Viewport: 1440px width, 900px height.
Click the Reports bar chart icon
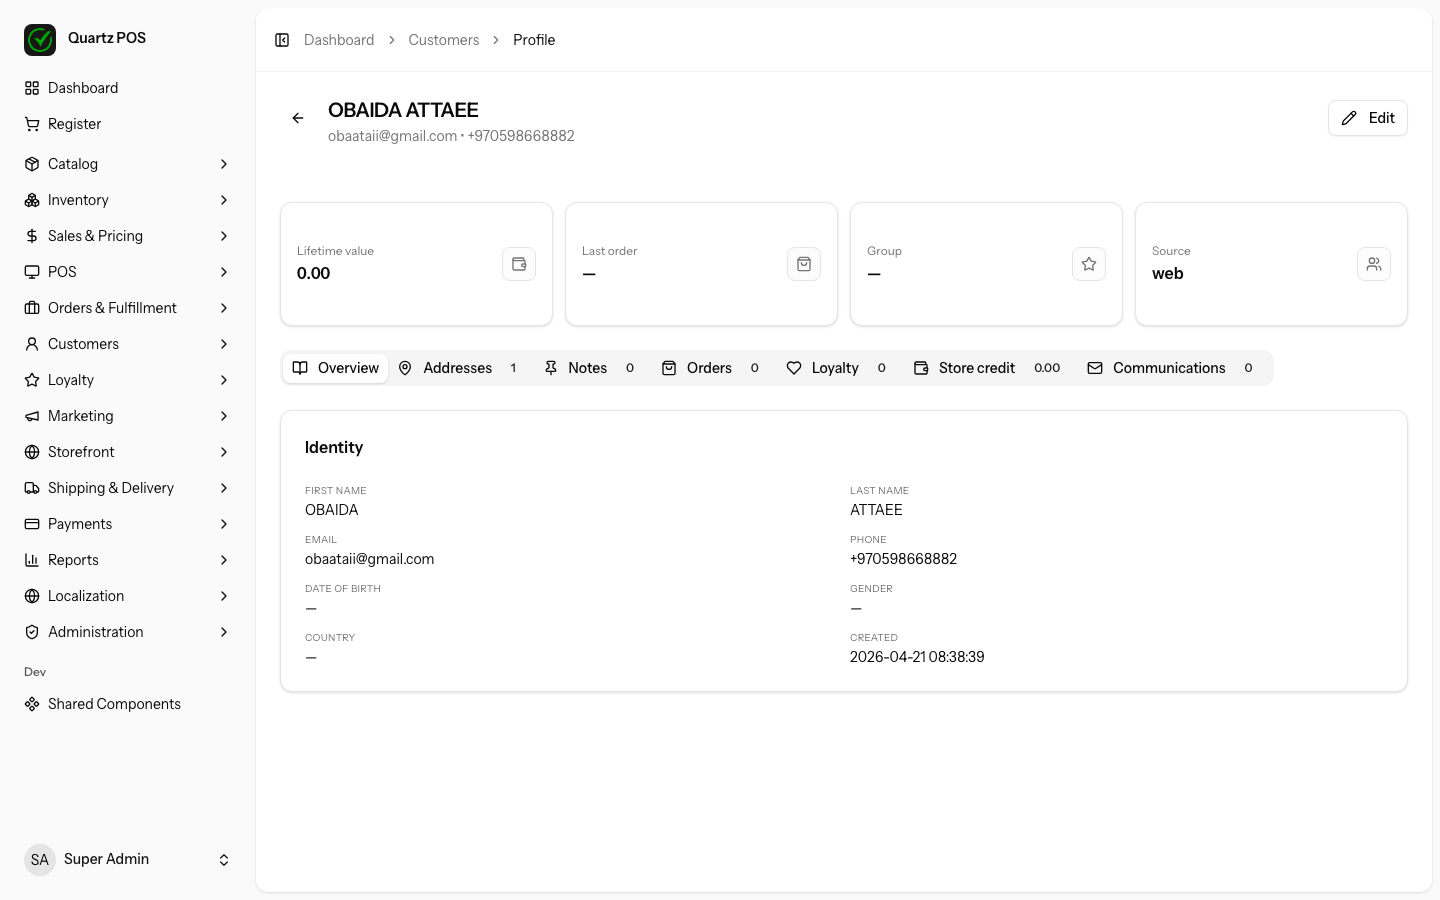click(32, 560)
